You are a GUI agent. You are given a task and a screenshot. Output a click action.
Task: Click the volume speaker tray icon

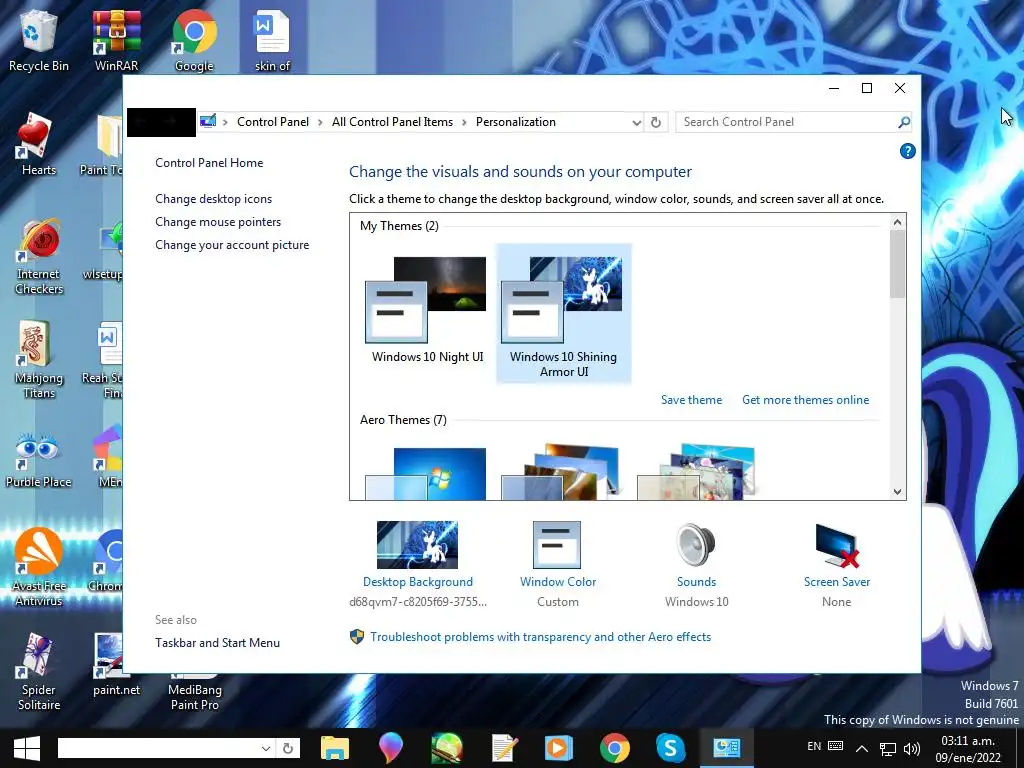coord(912,748)
